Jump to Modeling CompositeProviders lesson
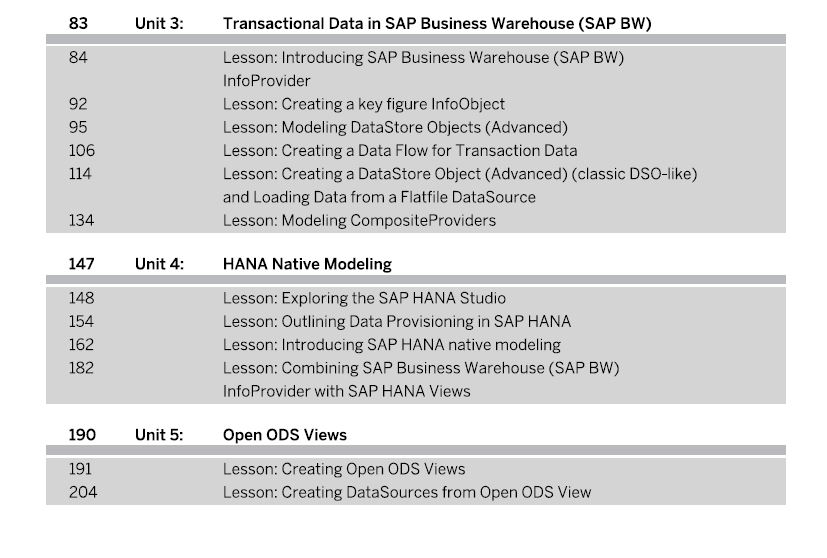Screen dimensions: 827x558 coord(359,220)
